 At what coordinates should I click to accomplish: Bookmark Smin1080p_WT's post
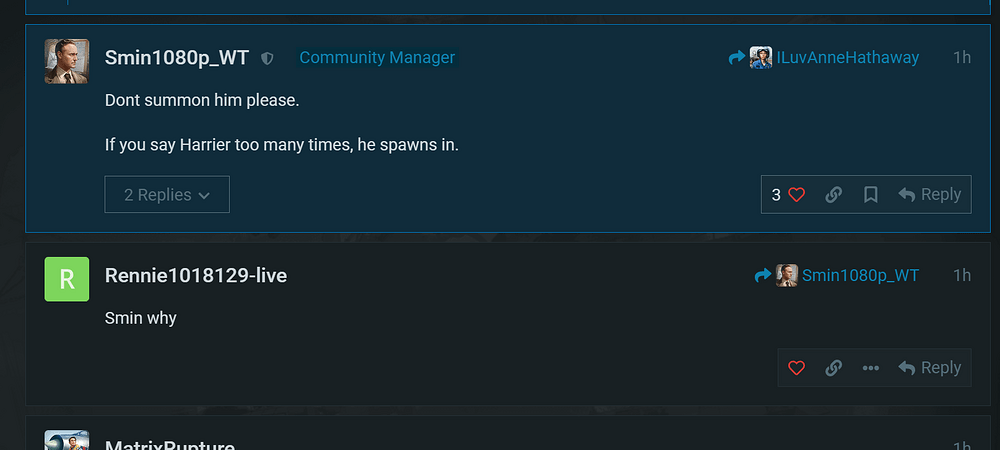point(871,195)
